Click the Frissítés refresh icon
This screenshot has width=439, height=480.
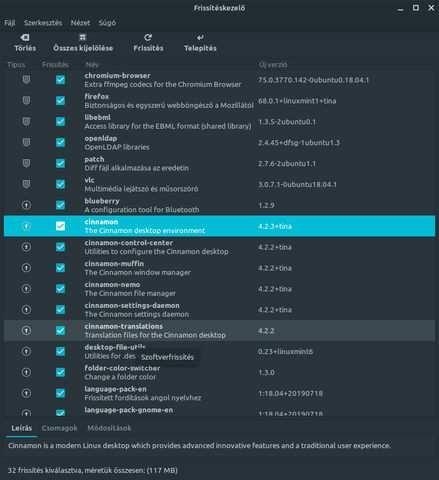(x=148, y=37)
